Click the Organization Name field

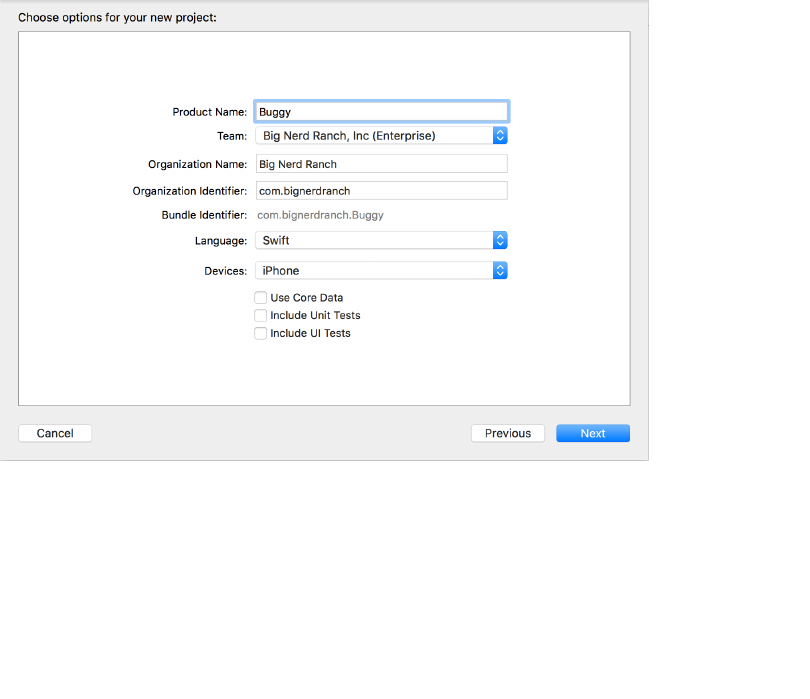coord(381,164)
